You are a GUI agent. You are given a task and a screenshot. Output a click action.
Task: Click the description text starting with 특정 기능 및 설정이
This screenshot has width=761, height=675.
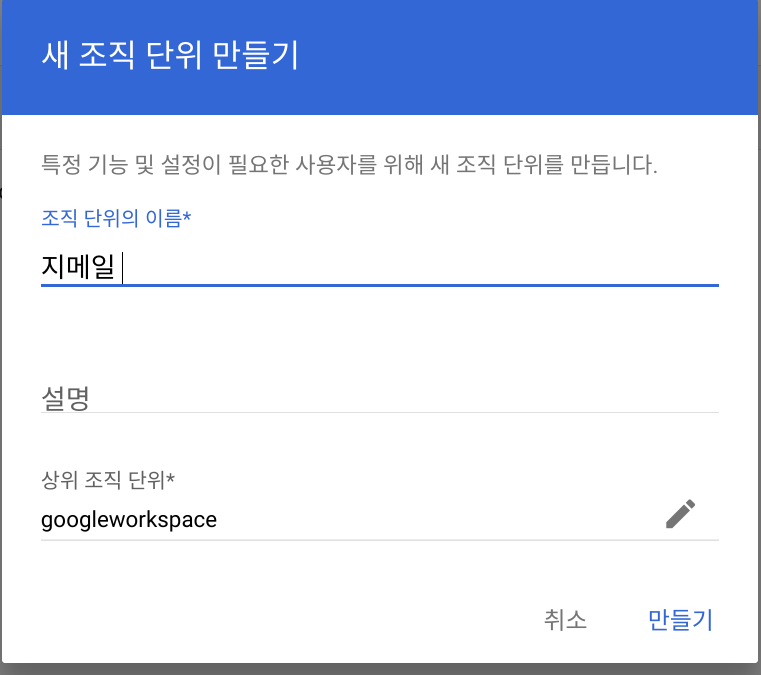(x=349, y=164)
